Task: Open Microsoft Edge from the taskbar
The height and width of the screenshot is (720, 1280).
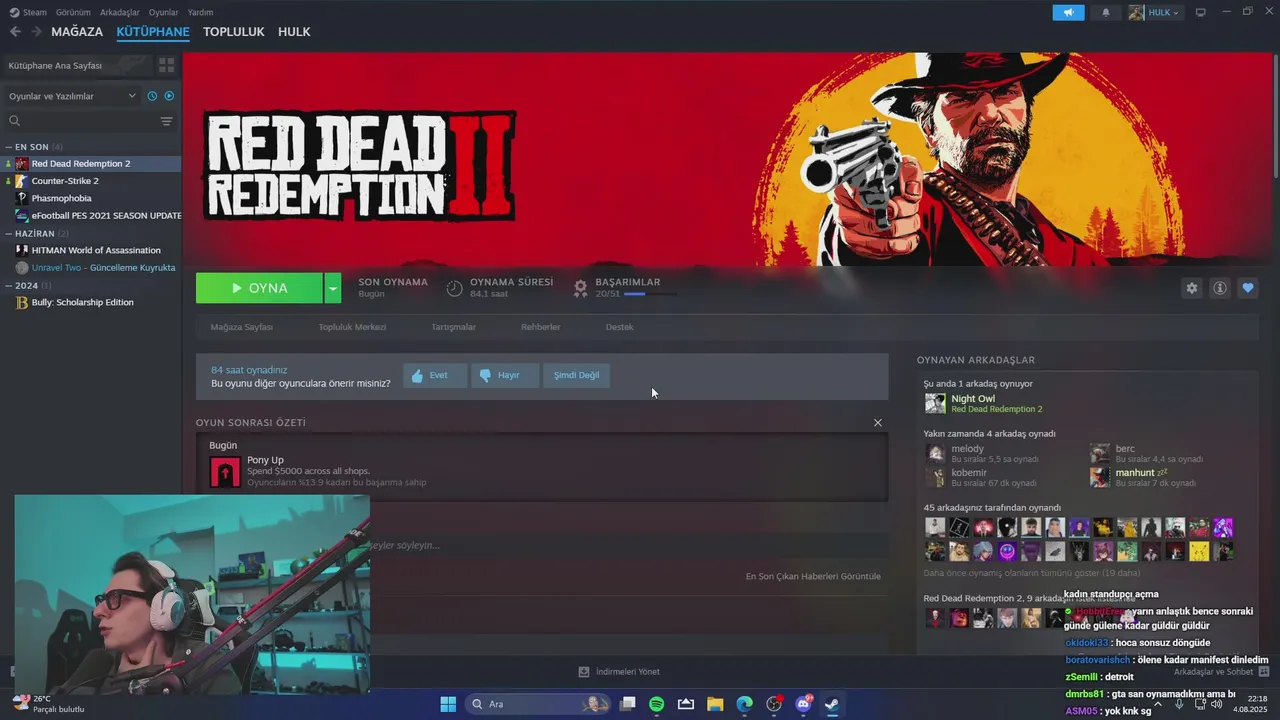Action: coord(744,704)
